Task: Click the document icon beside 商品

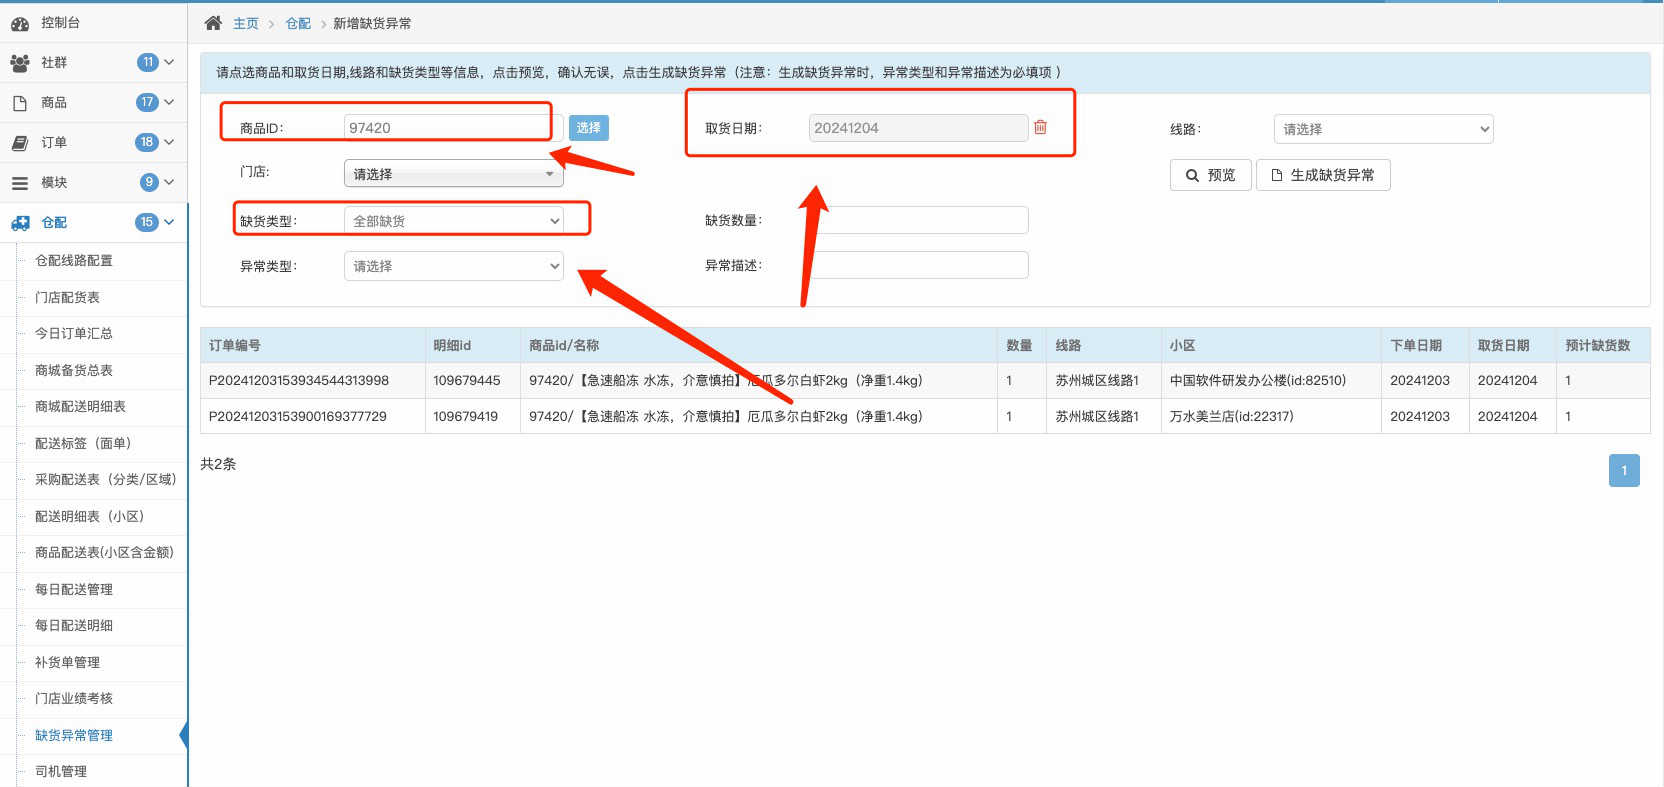Action: (x=20, y=103)
